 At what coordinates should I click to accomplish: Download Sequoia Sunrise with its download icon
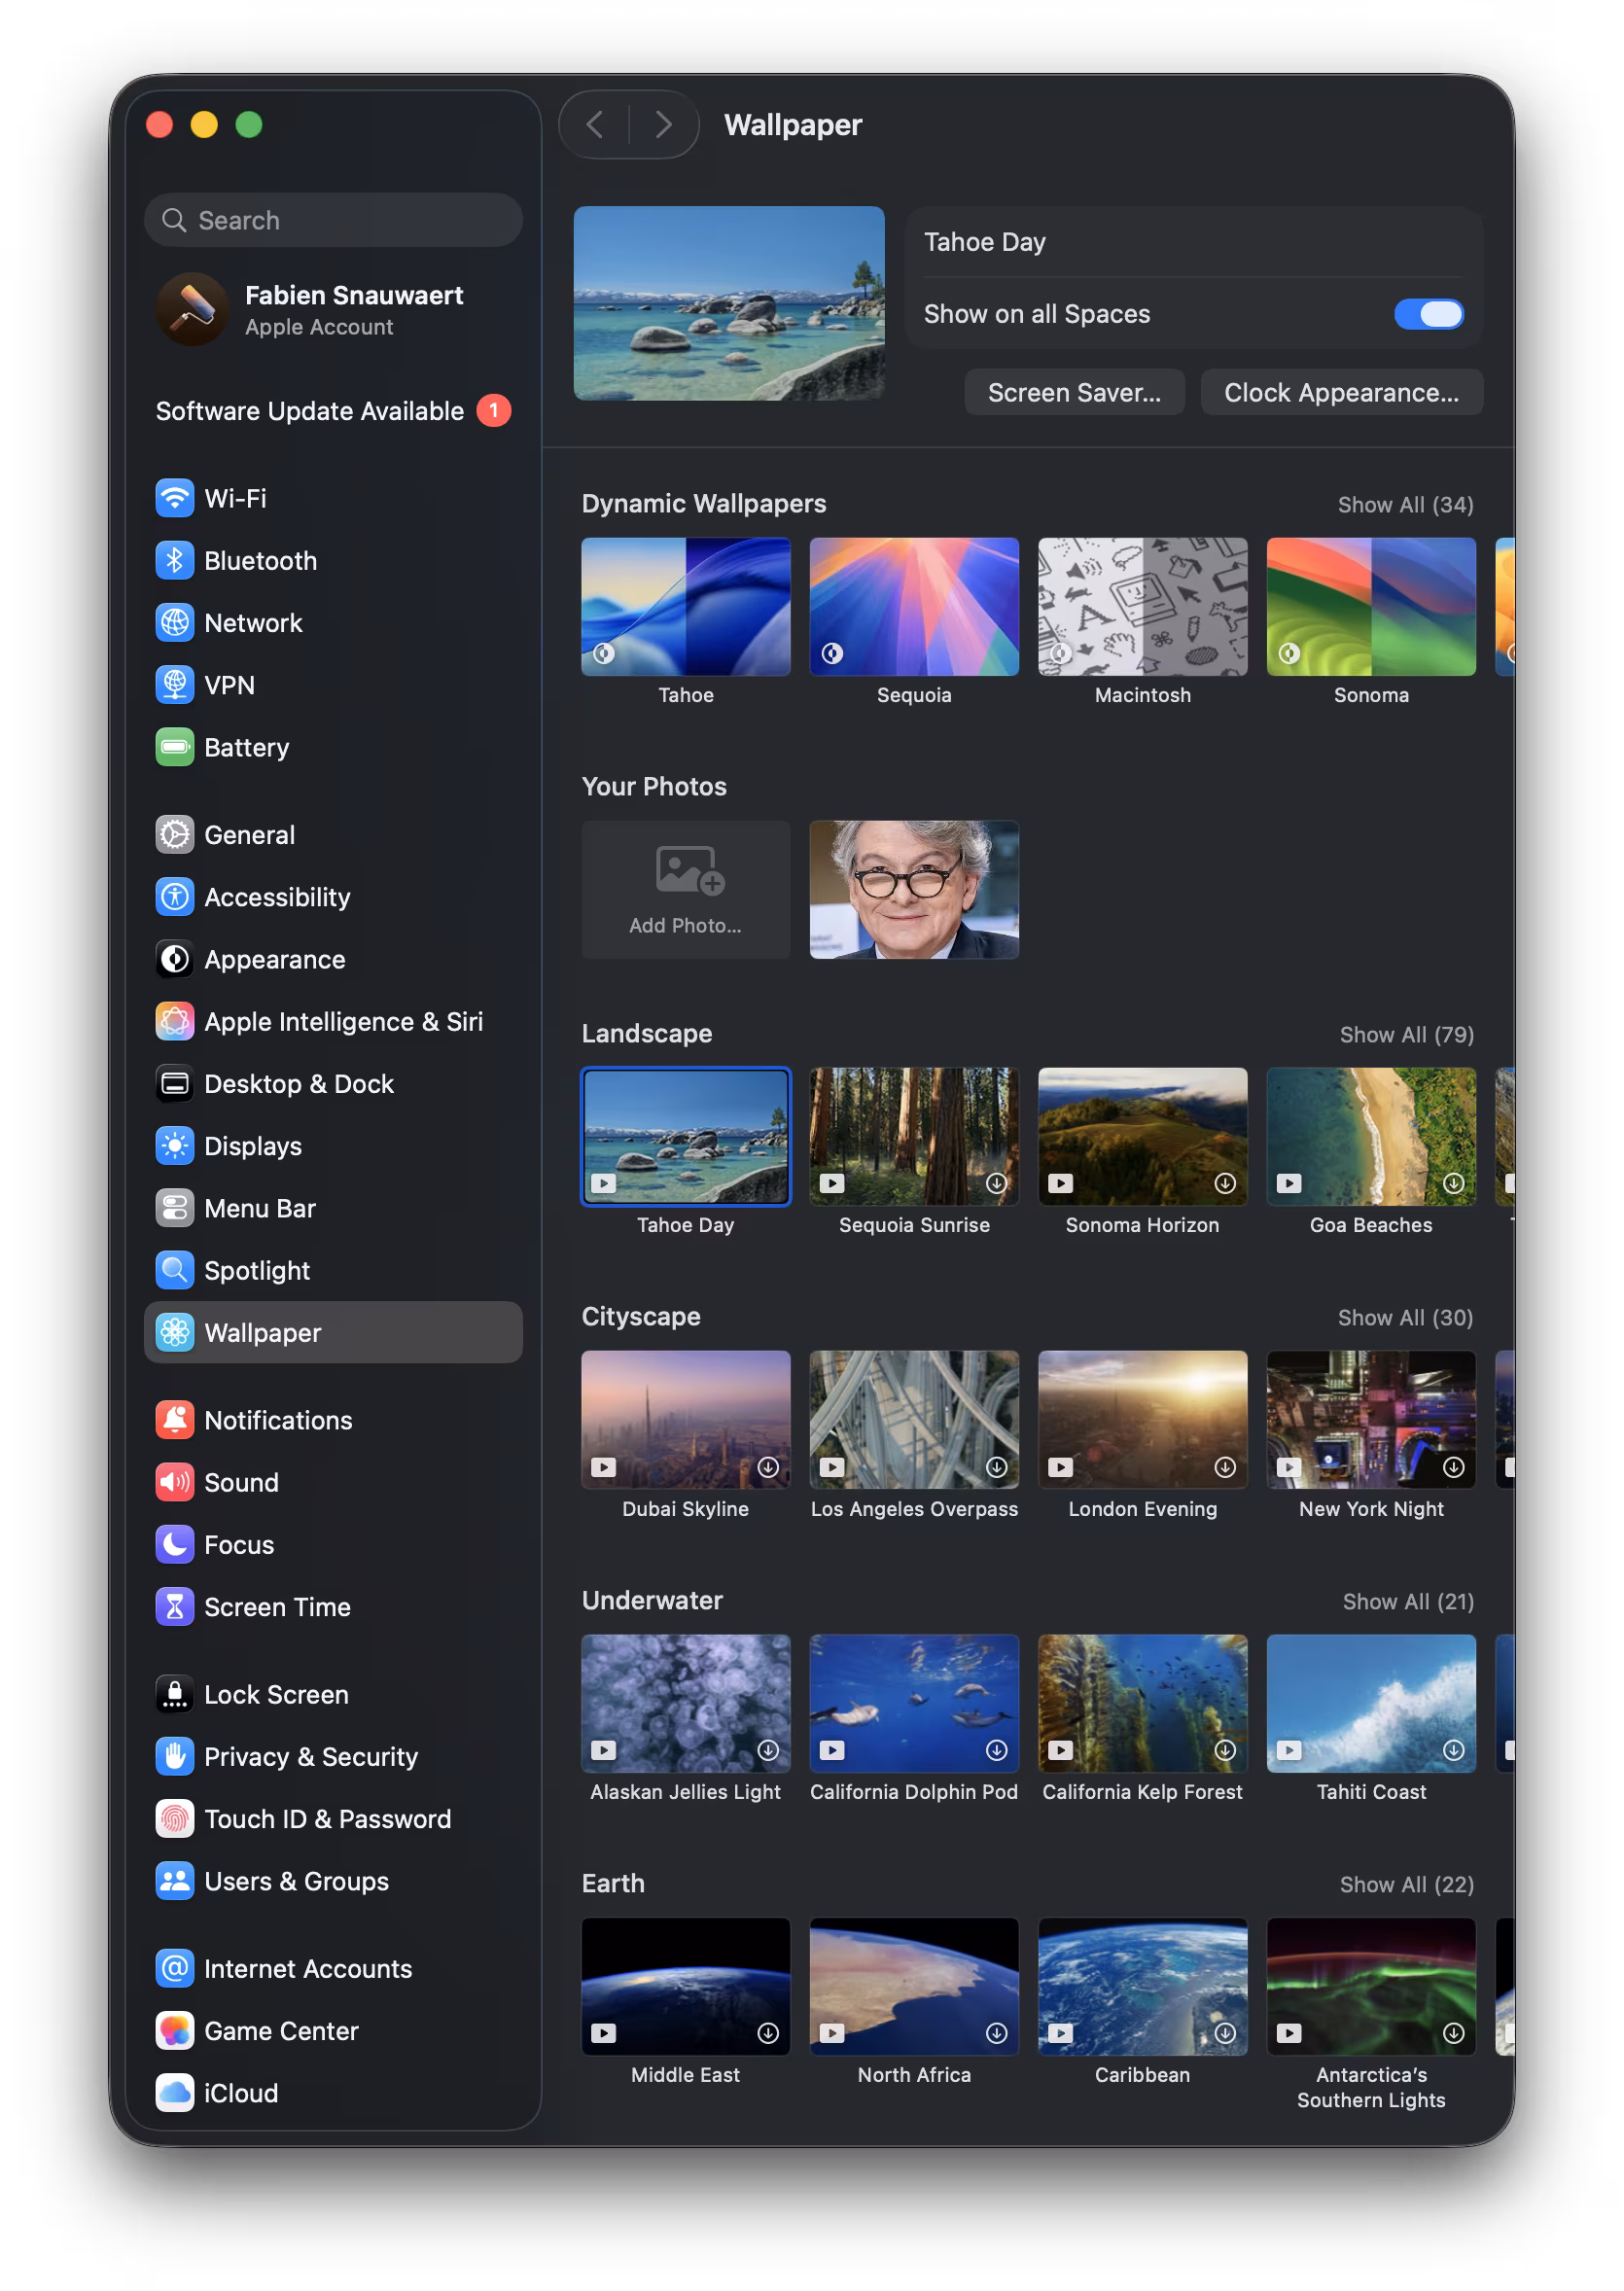[x=996, y=1183]
